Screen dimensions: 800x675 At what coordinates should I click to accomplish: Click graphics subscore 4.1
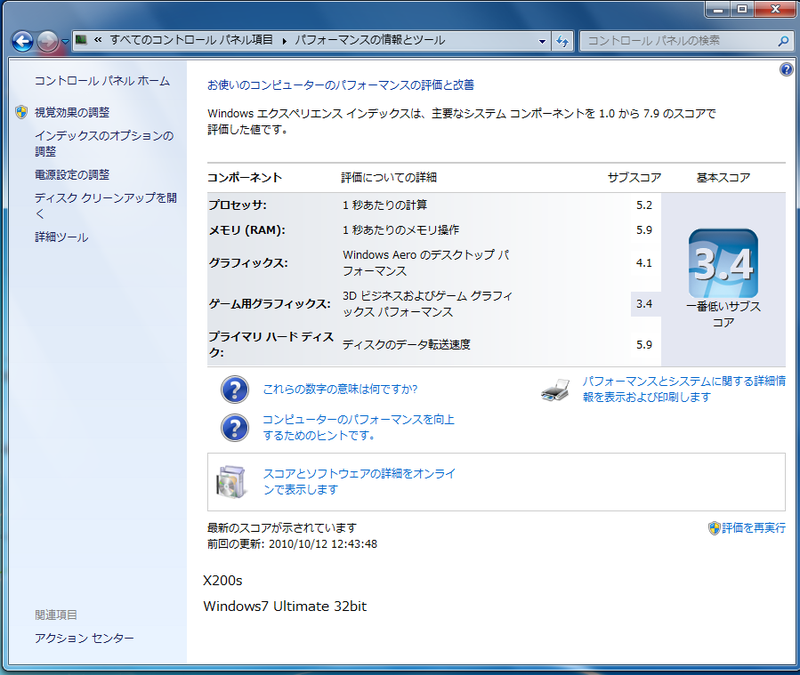click(x=644, y=263)
